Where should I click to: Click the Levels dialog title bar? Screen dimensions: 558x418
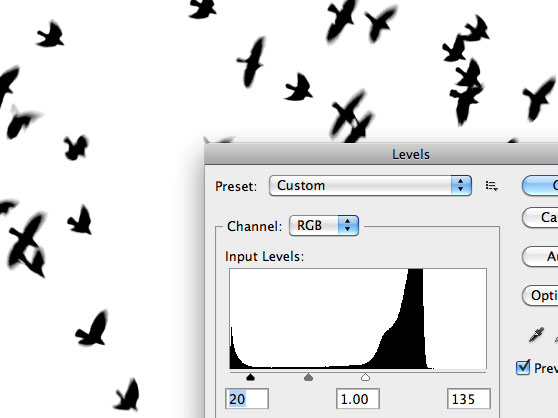click(x=381, y=154)
